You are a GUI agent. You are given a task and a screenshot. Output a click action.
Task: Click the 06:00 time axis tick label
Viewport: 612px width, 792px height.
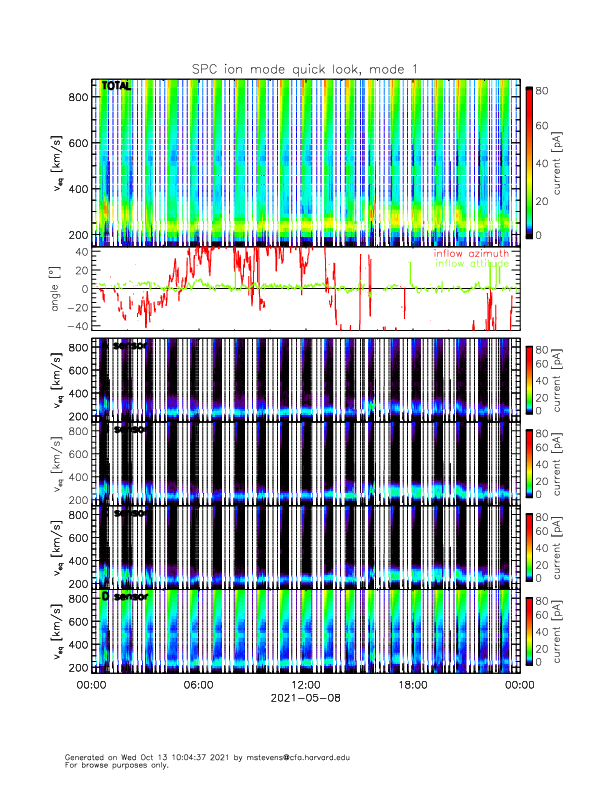click(x=198, y=685)
